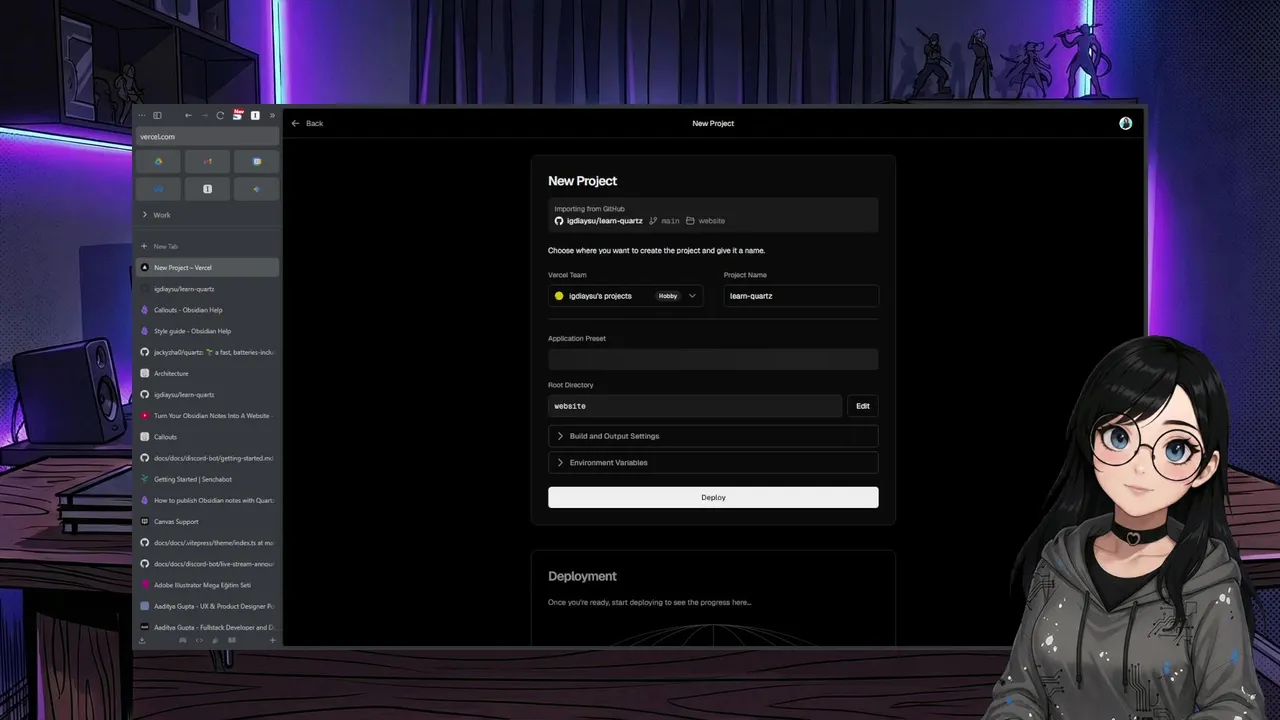Open the colorful diamond pinned shortcut
1280x720 pixels.
pos(256,188)
